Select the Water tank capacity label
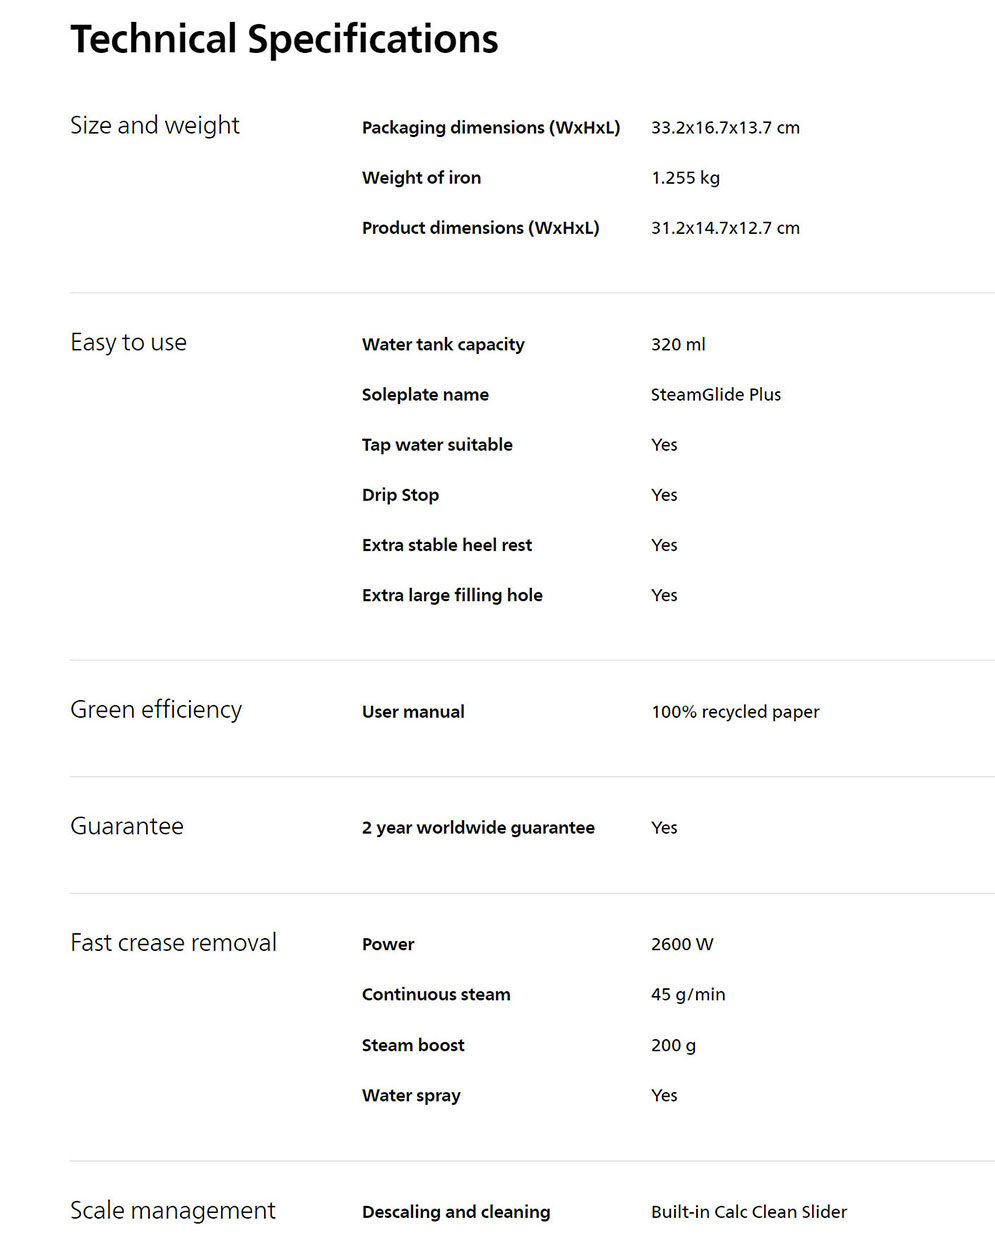 443,345
